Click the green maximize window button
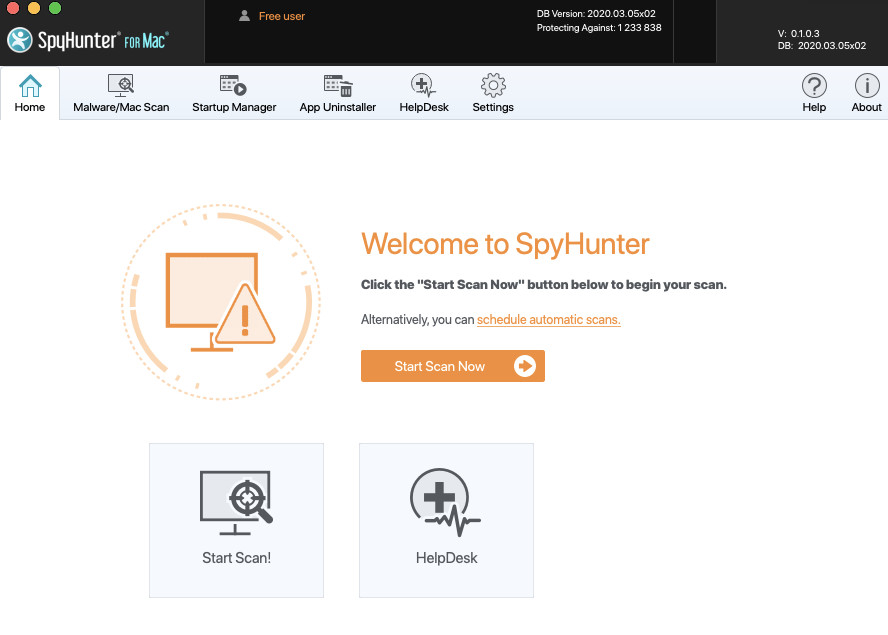888x635 pixels. (55, 7)
